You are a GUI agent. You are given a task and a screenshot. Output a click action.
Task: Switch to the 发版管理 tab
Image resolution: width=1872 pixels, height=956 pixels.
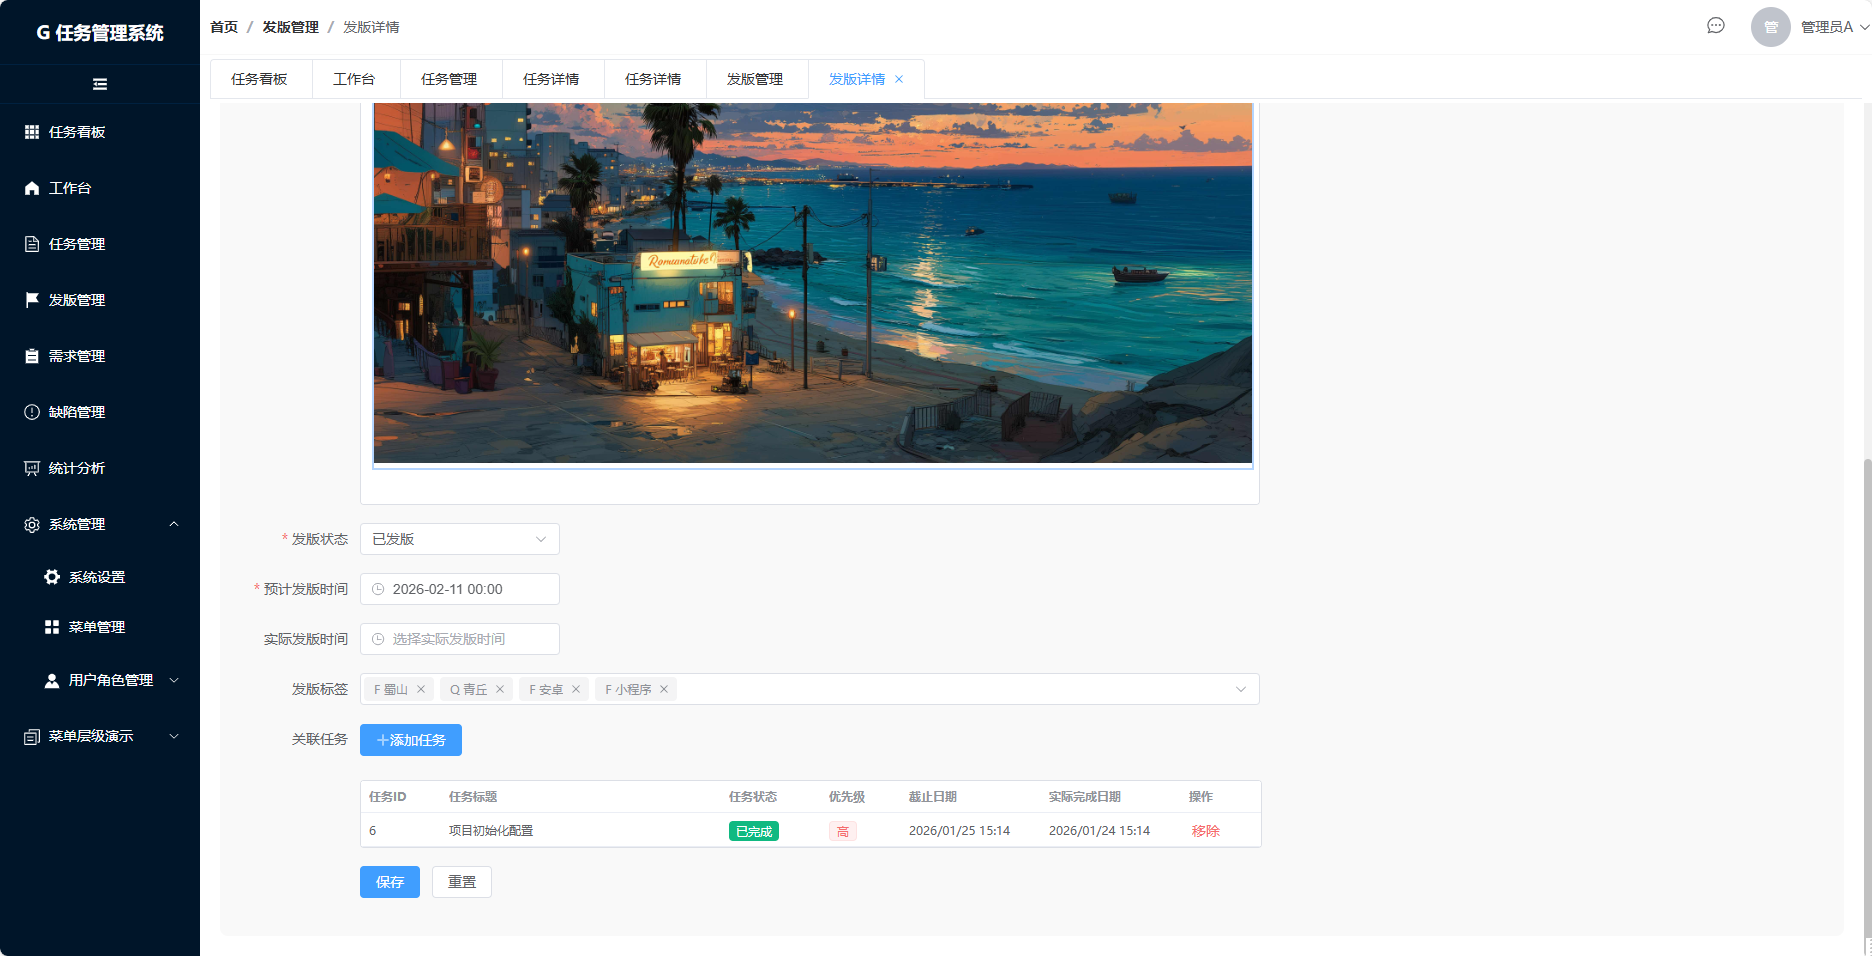click(755, 79)
